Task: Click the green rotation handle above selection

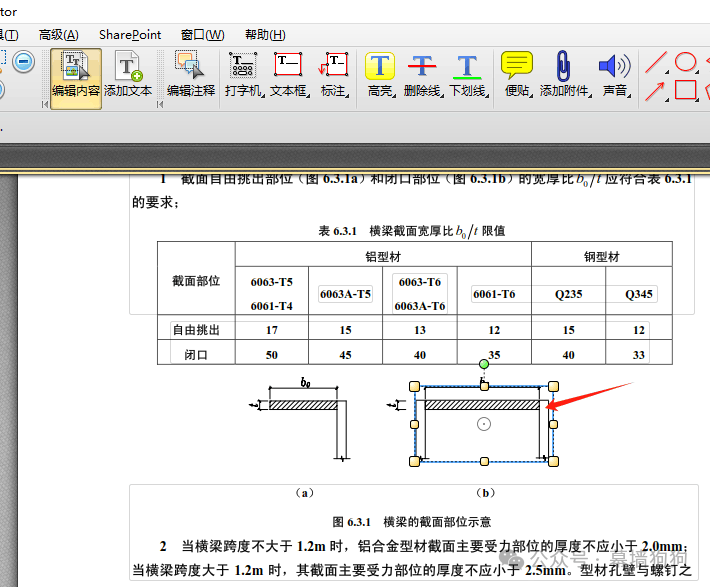Action: click(484, 363)
